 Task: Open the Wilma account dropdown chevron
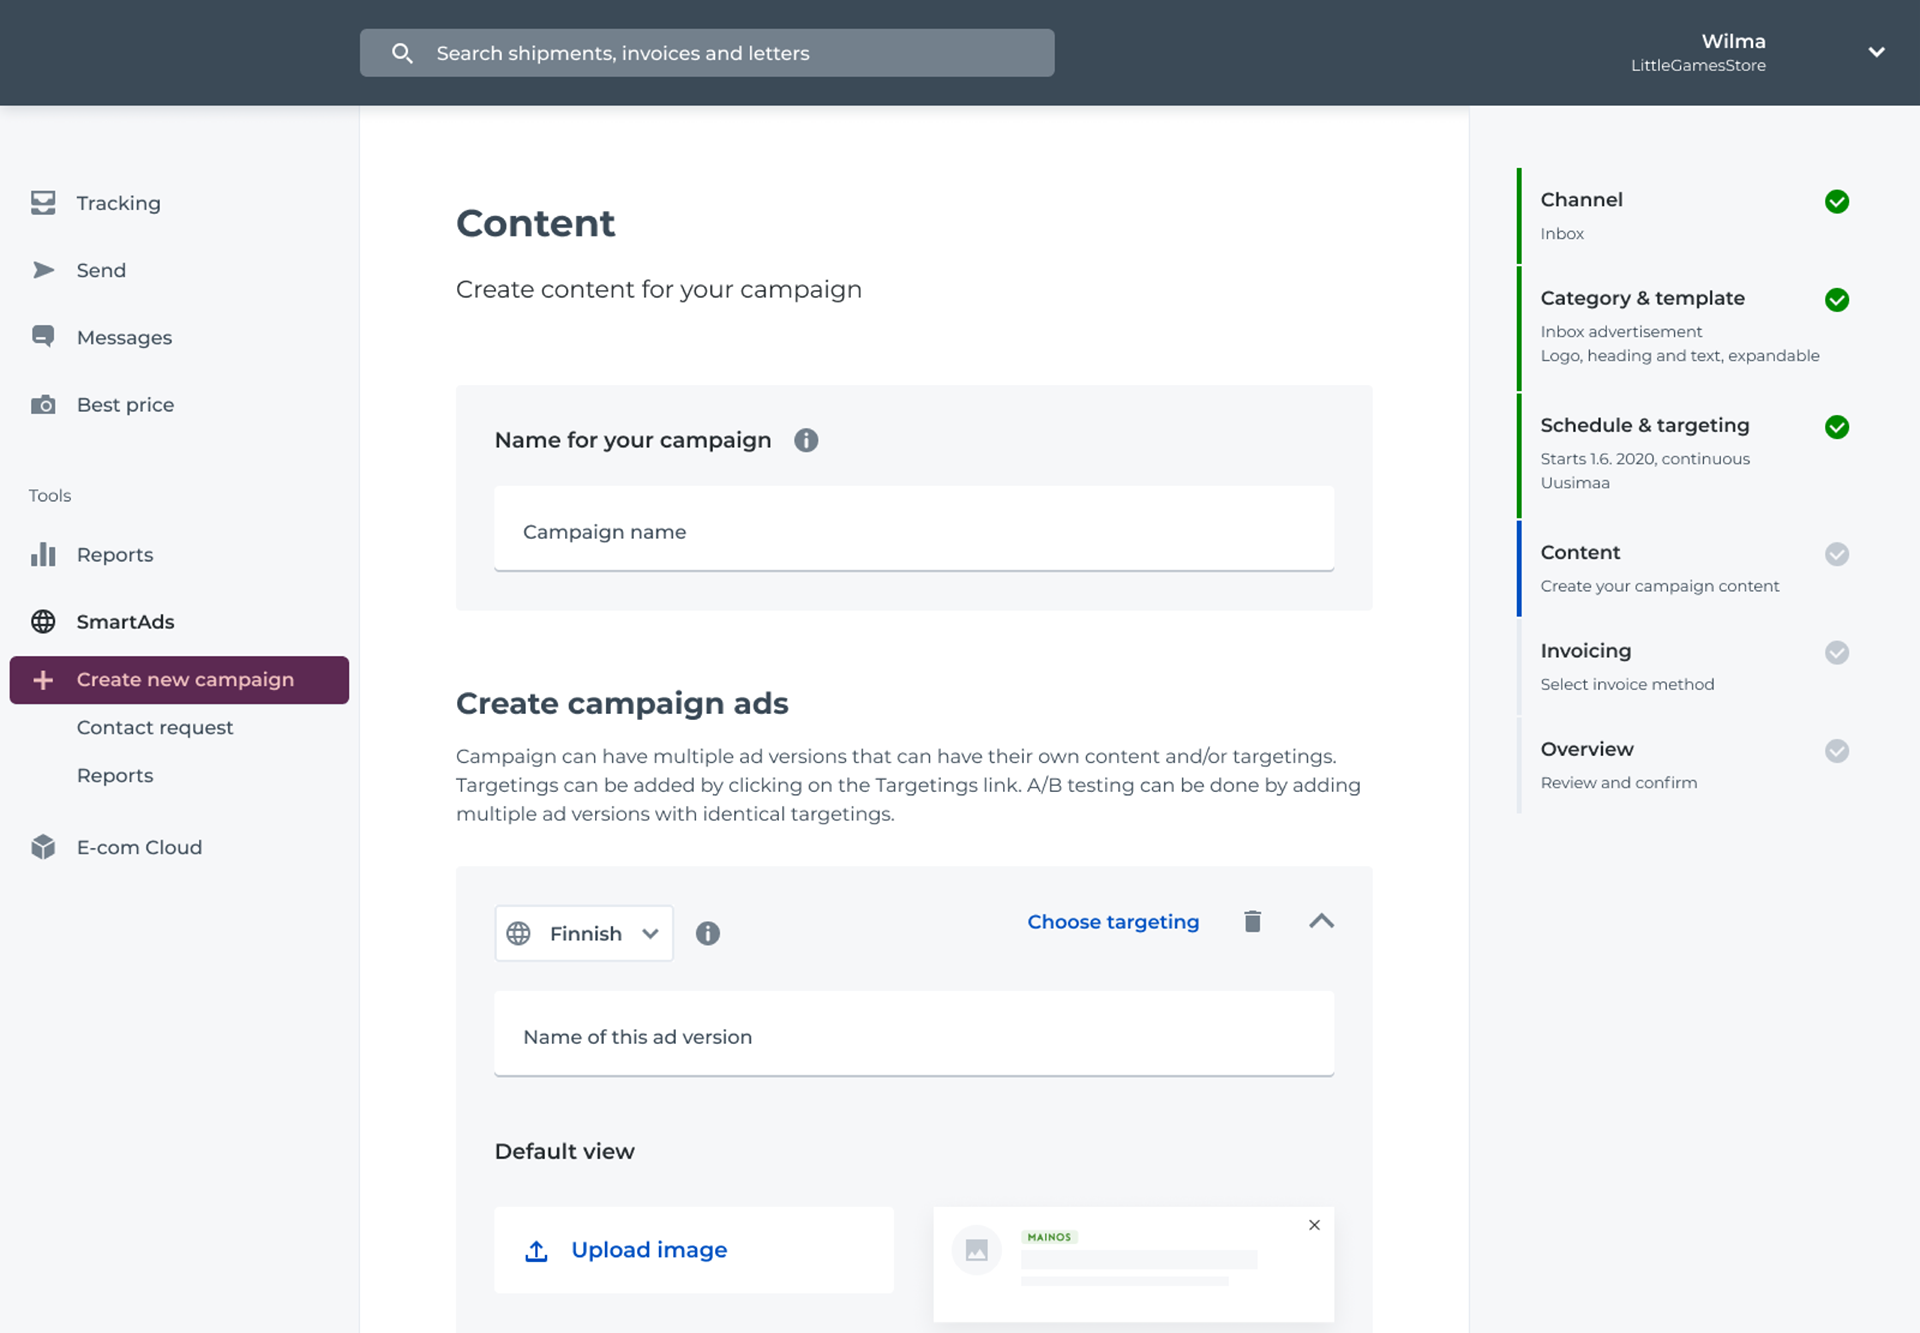tap(1876, 52)
